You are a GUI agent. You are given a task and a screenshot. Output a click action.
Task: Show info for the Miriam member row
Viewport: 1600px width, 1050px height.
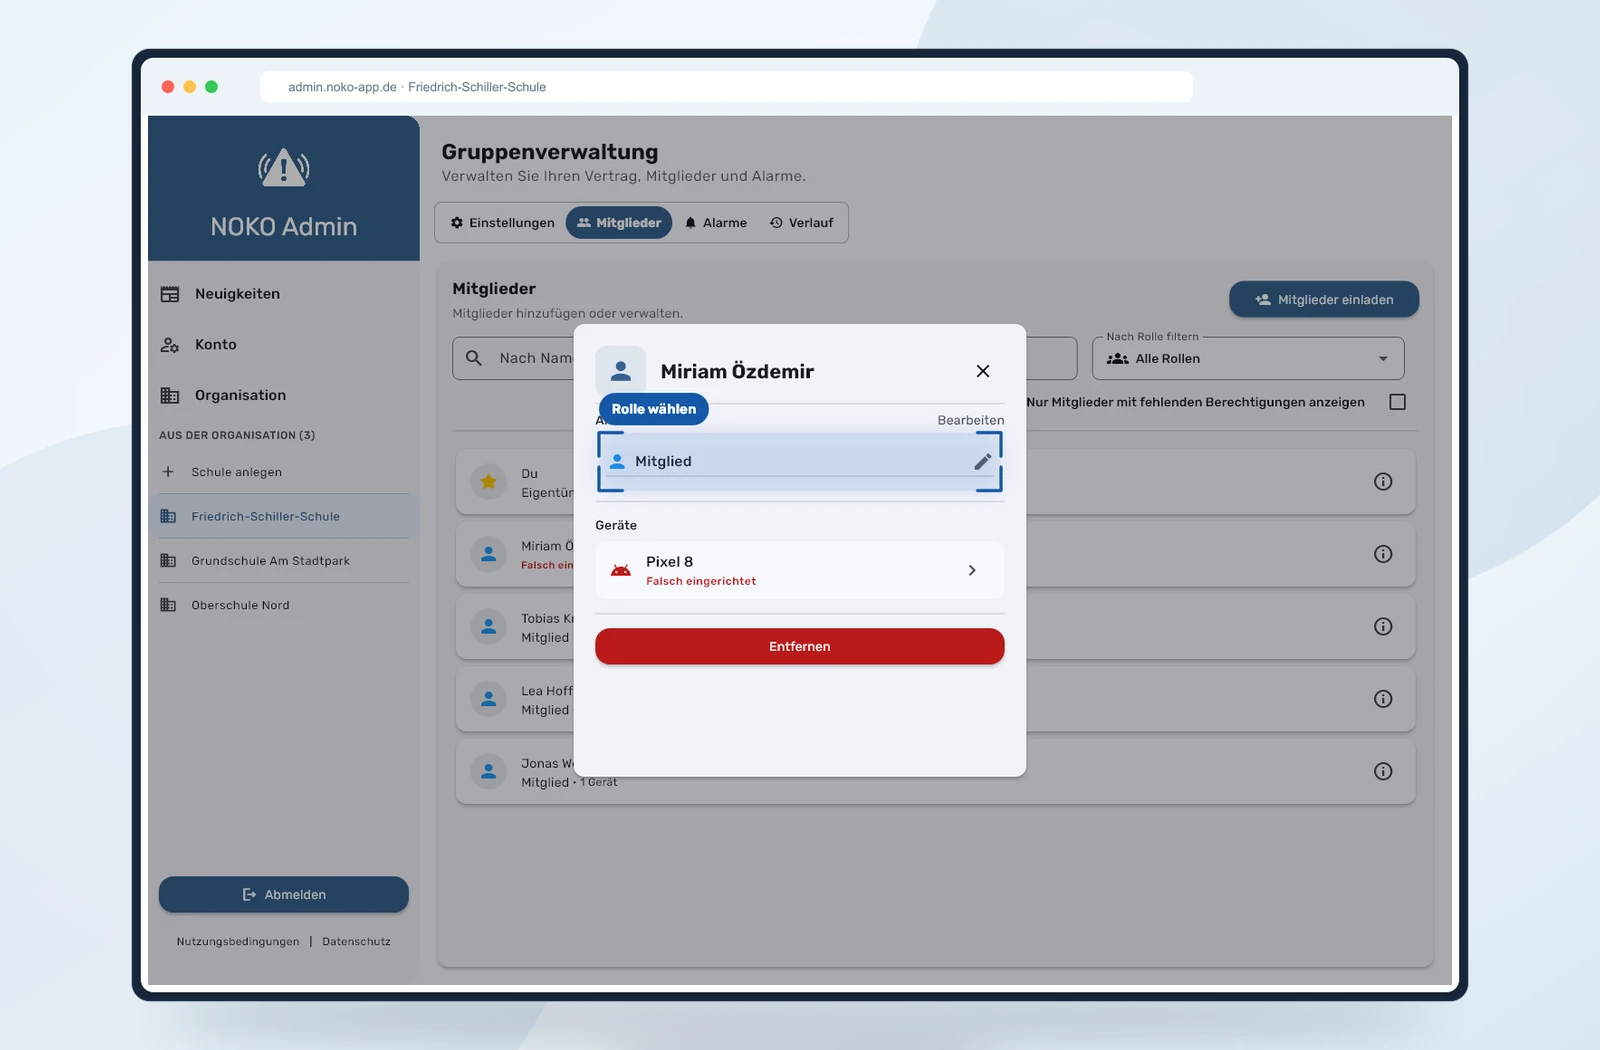pyautogui.click(x=1383, y=554)
